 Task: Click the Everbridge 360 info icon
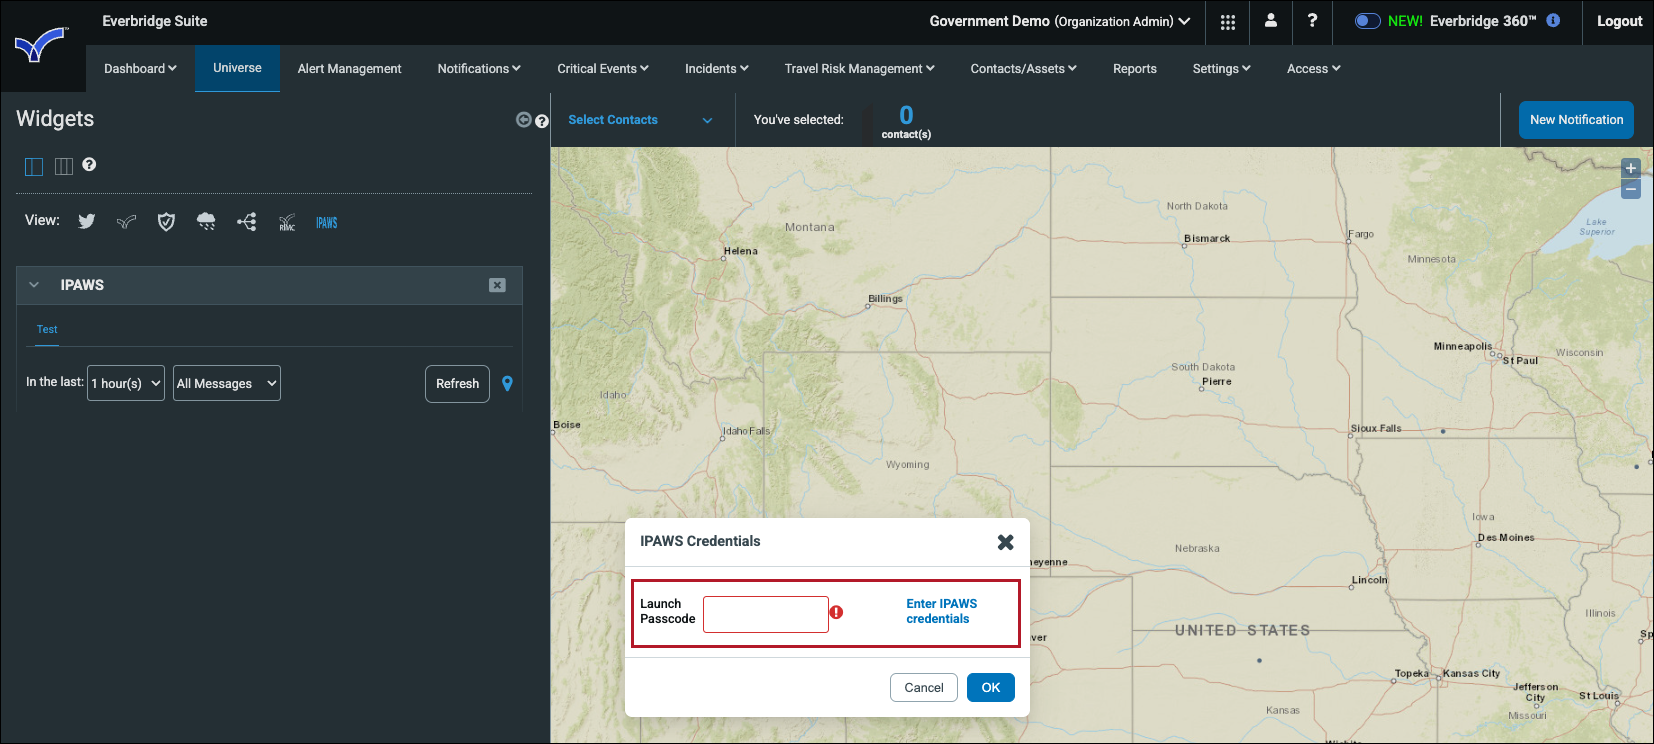1553,20
